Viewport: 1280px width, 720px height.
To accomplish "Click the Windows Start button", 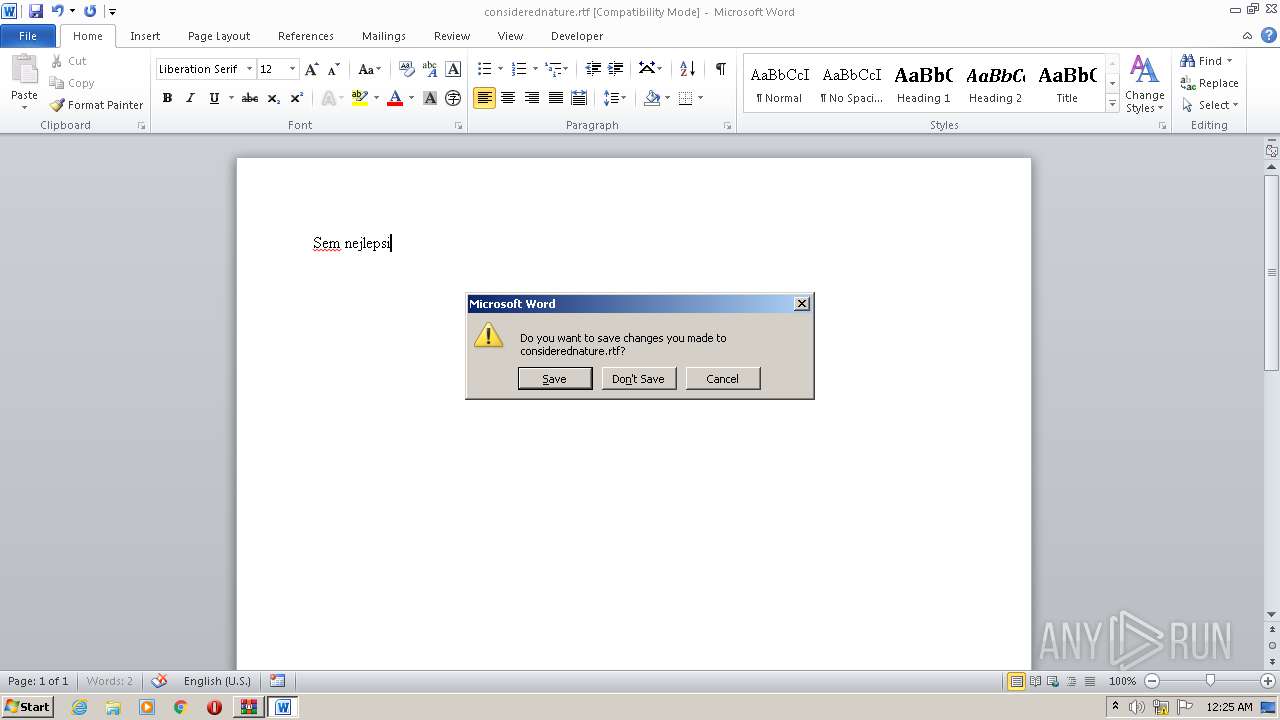I will [27, 706].
